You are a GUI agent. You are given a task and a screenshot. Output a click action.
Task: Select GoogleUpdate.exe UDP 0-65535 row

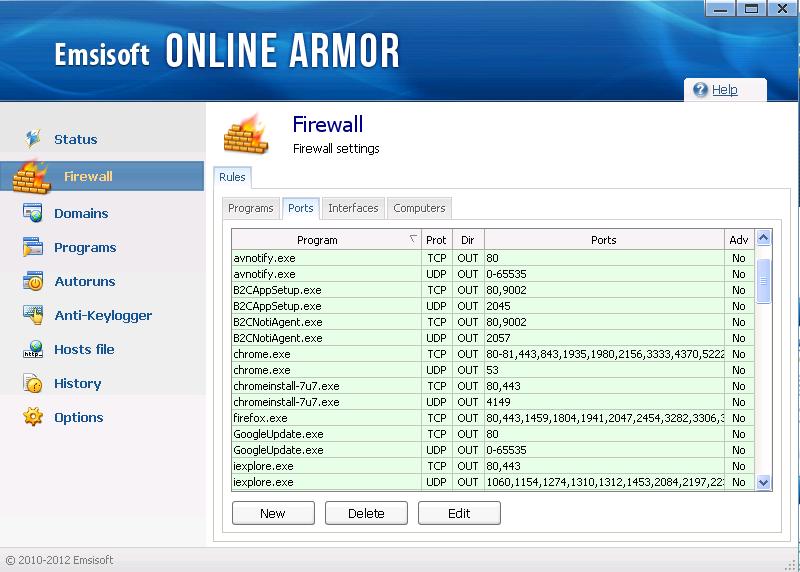click(493, 450)
